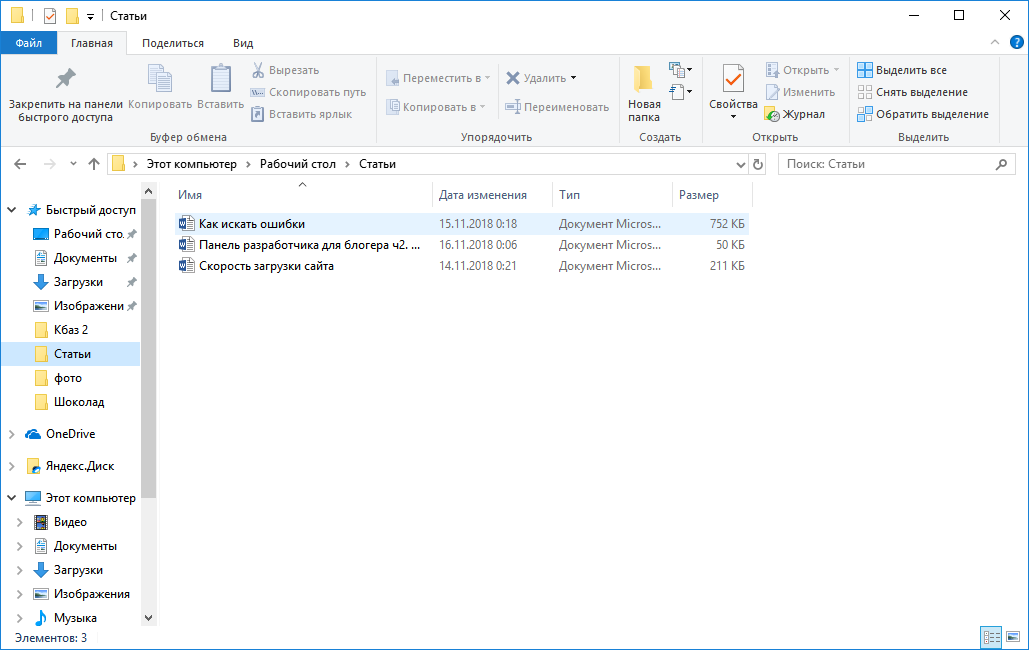Click Снять выделение
The image size is (1029, 650).
(912, 93)
